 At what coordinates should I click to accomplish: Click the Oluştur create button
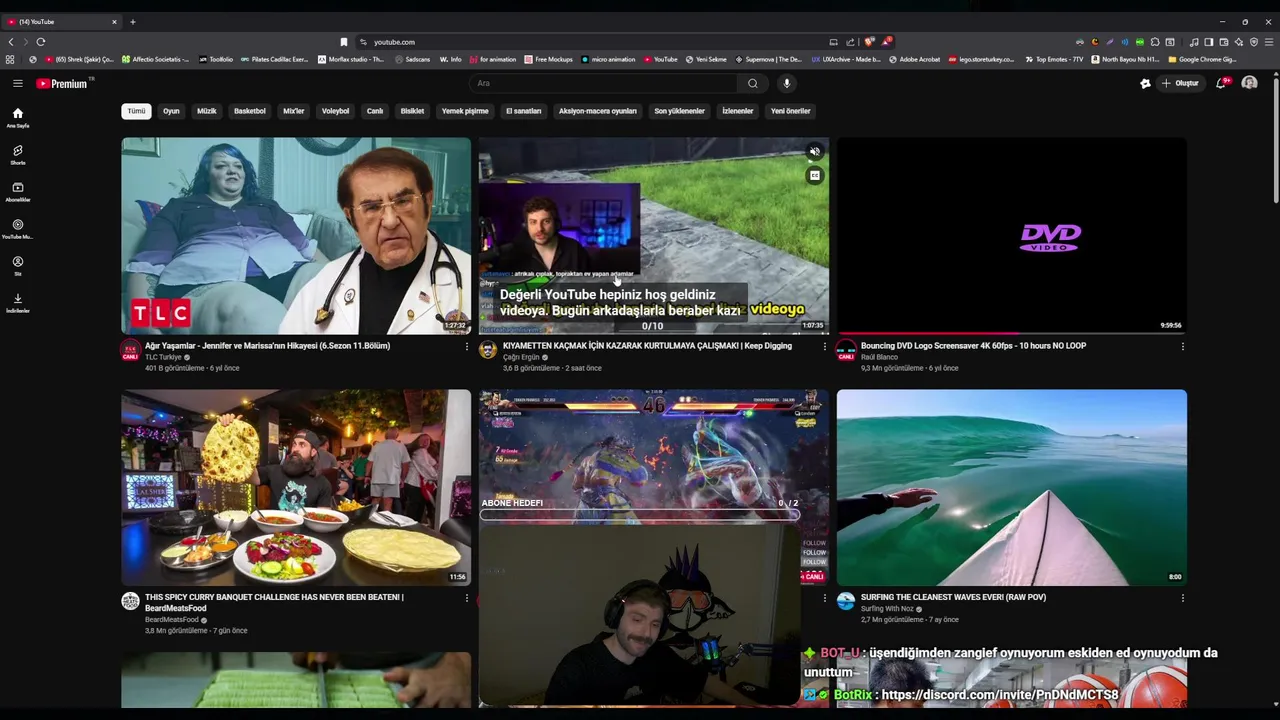pos(1180,83)
